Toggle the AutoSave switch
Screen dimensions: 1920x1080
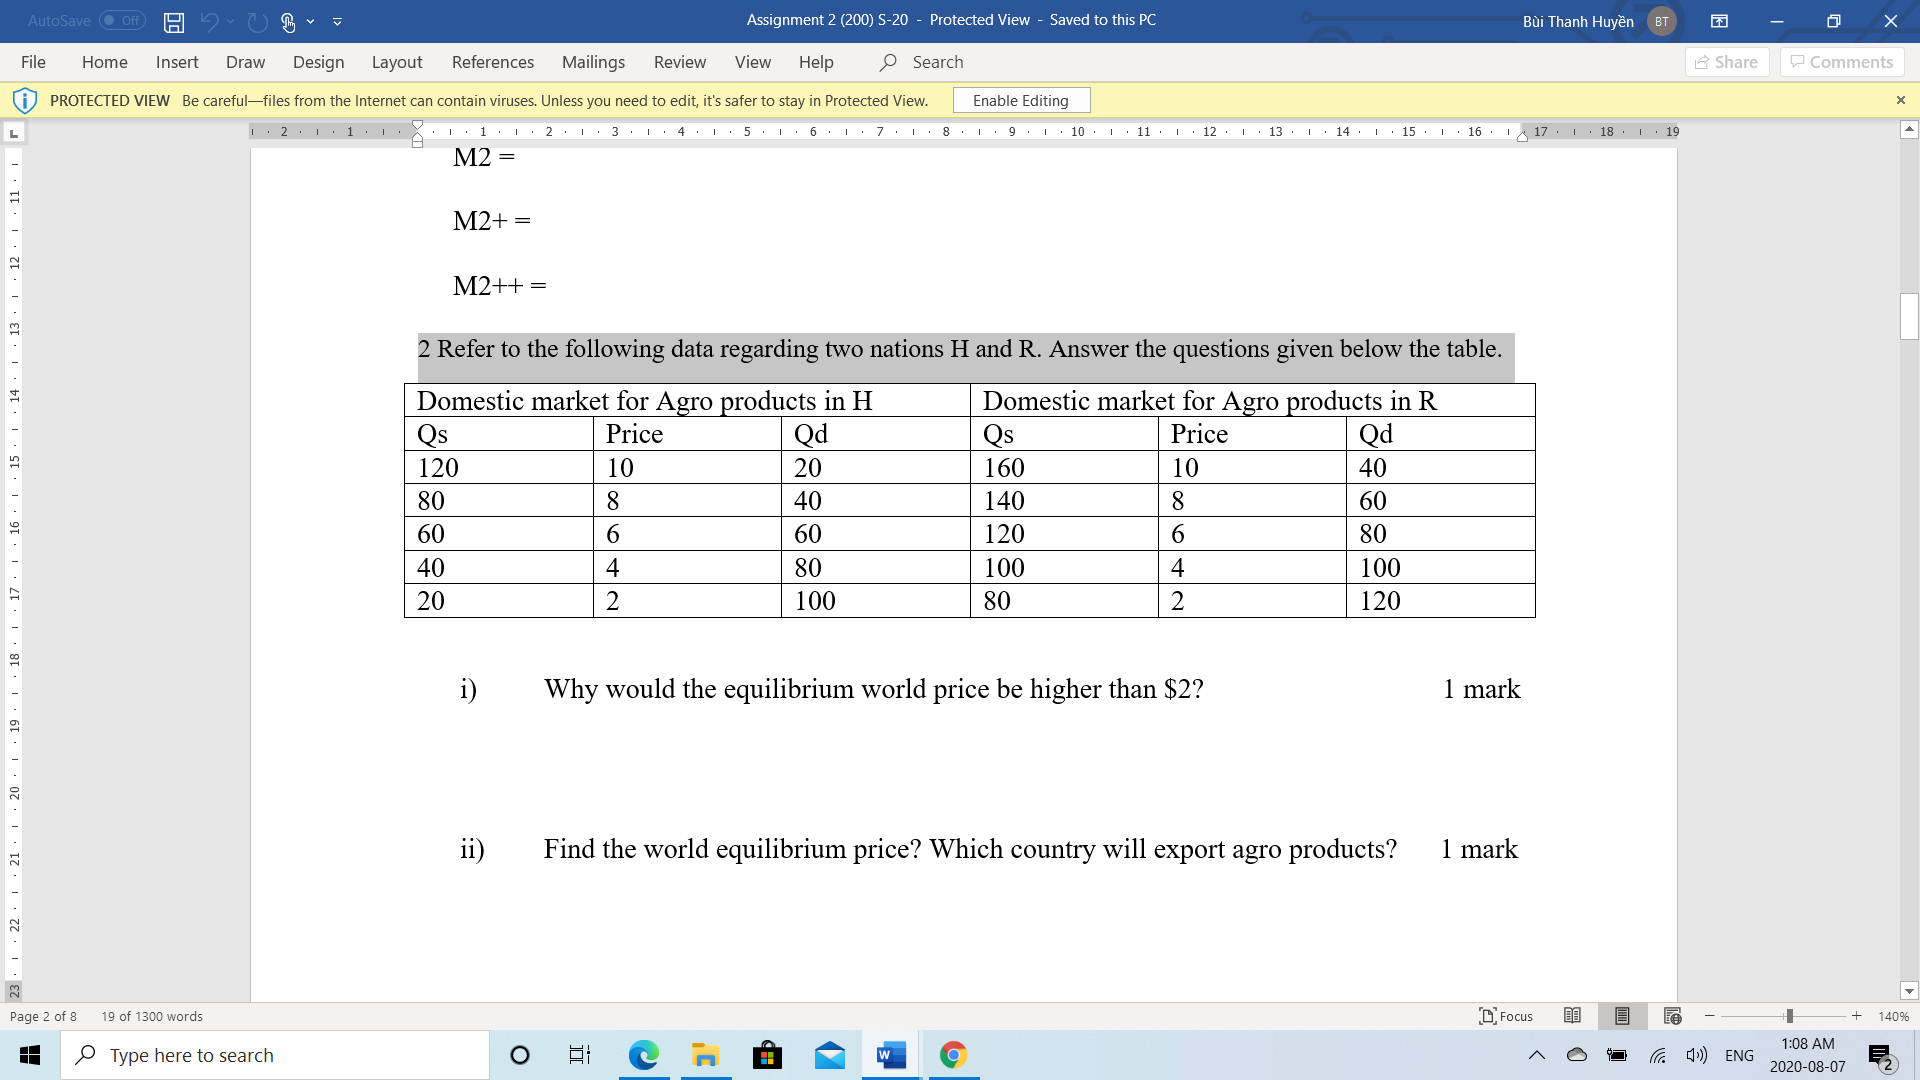coord(122,20)
